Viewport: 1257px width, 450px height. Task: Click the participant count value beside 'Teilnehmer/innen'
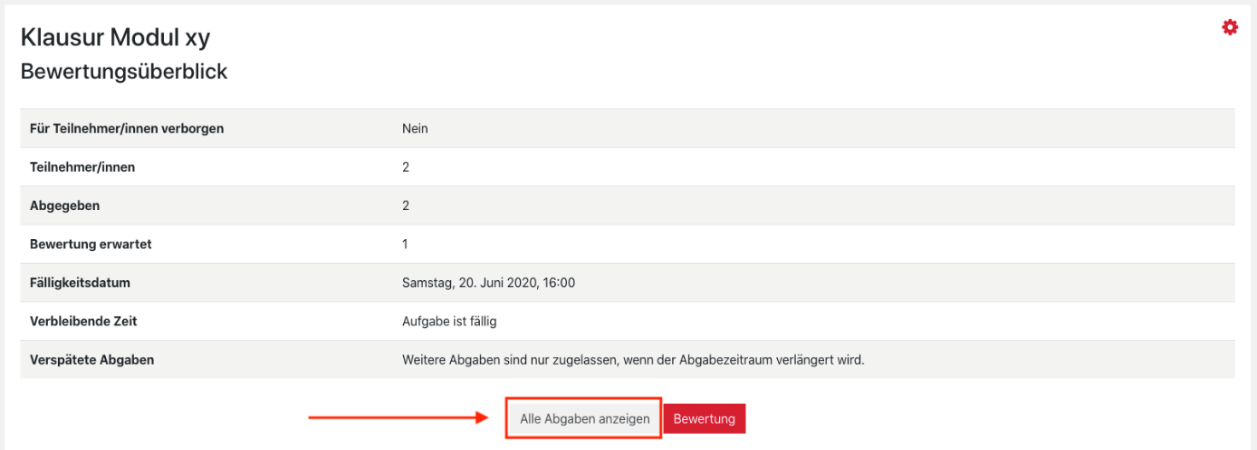405,167
